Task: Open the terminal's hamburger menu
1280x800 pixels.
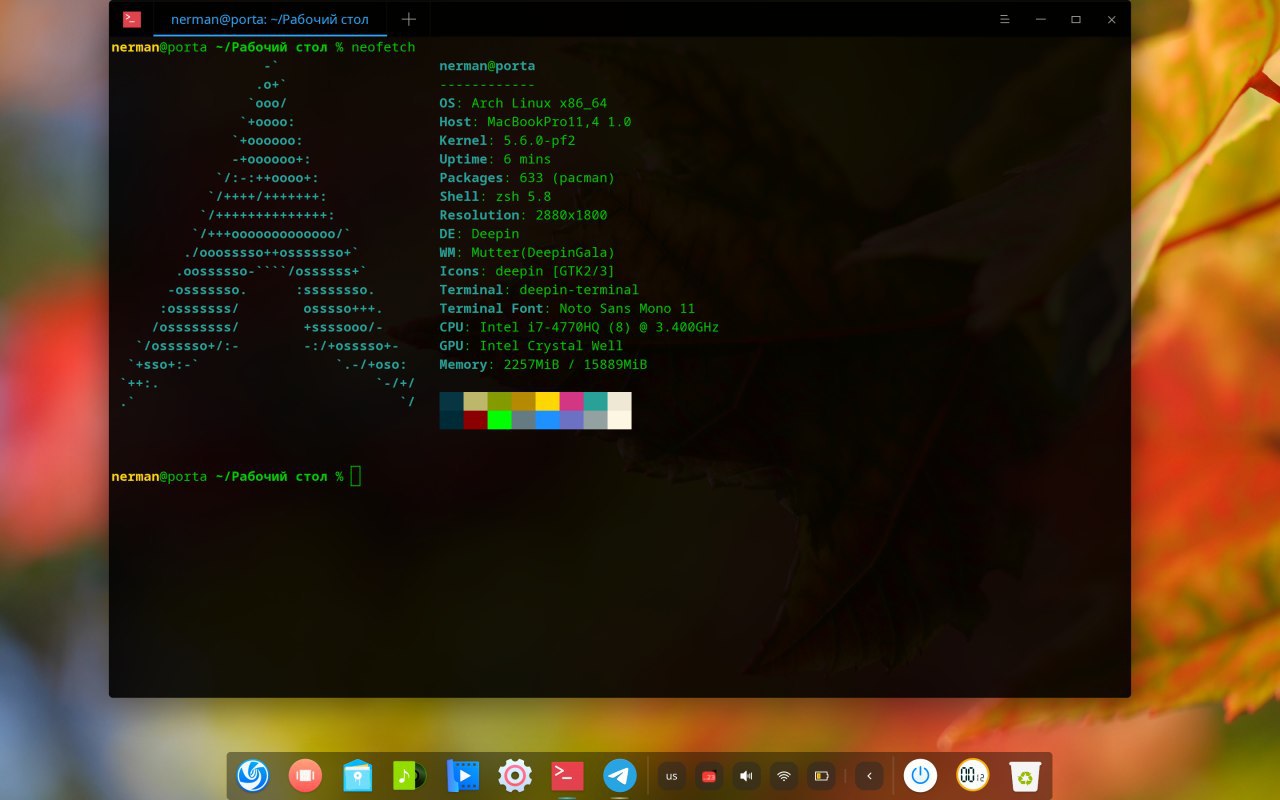Action: pyautogui.click(x=1005, y=19)
